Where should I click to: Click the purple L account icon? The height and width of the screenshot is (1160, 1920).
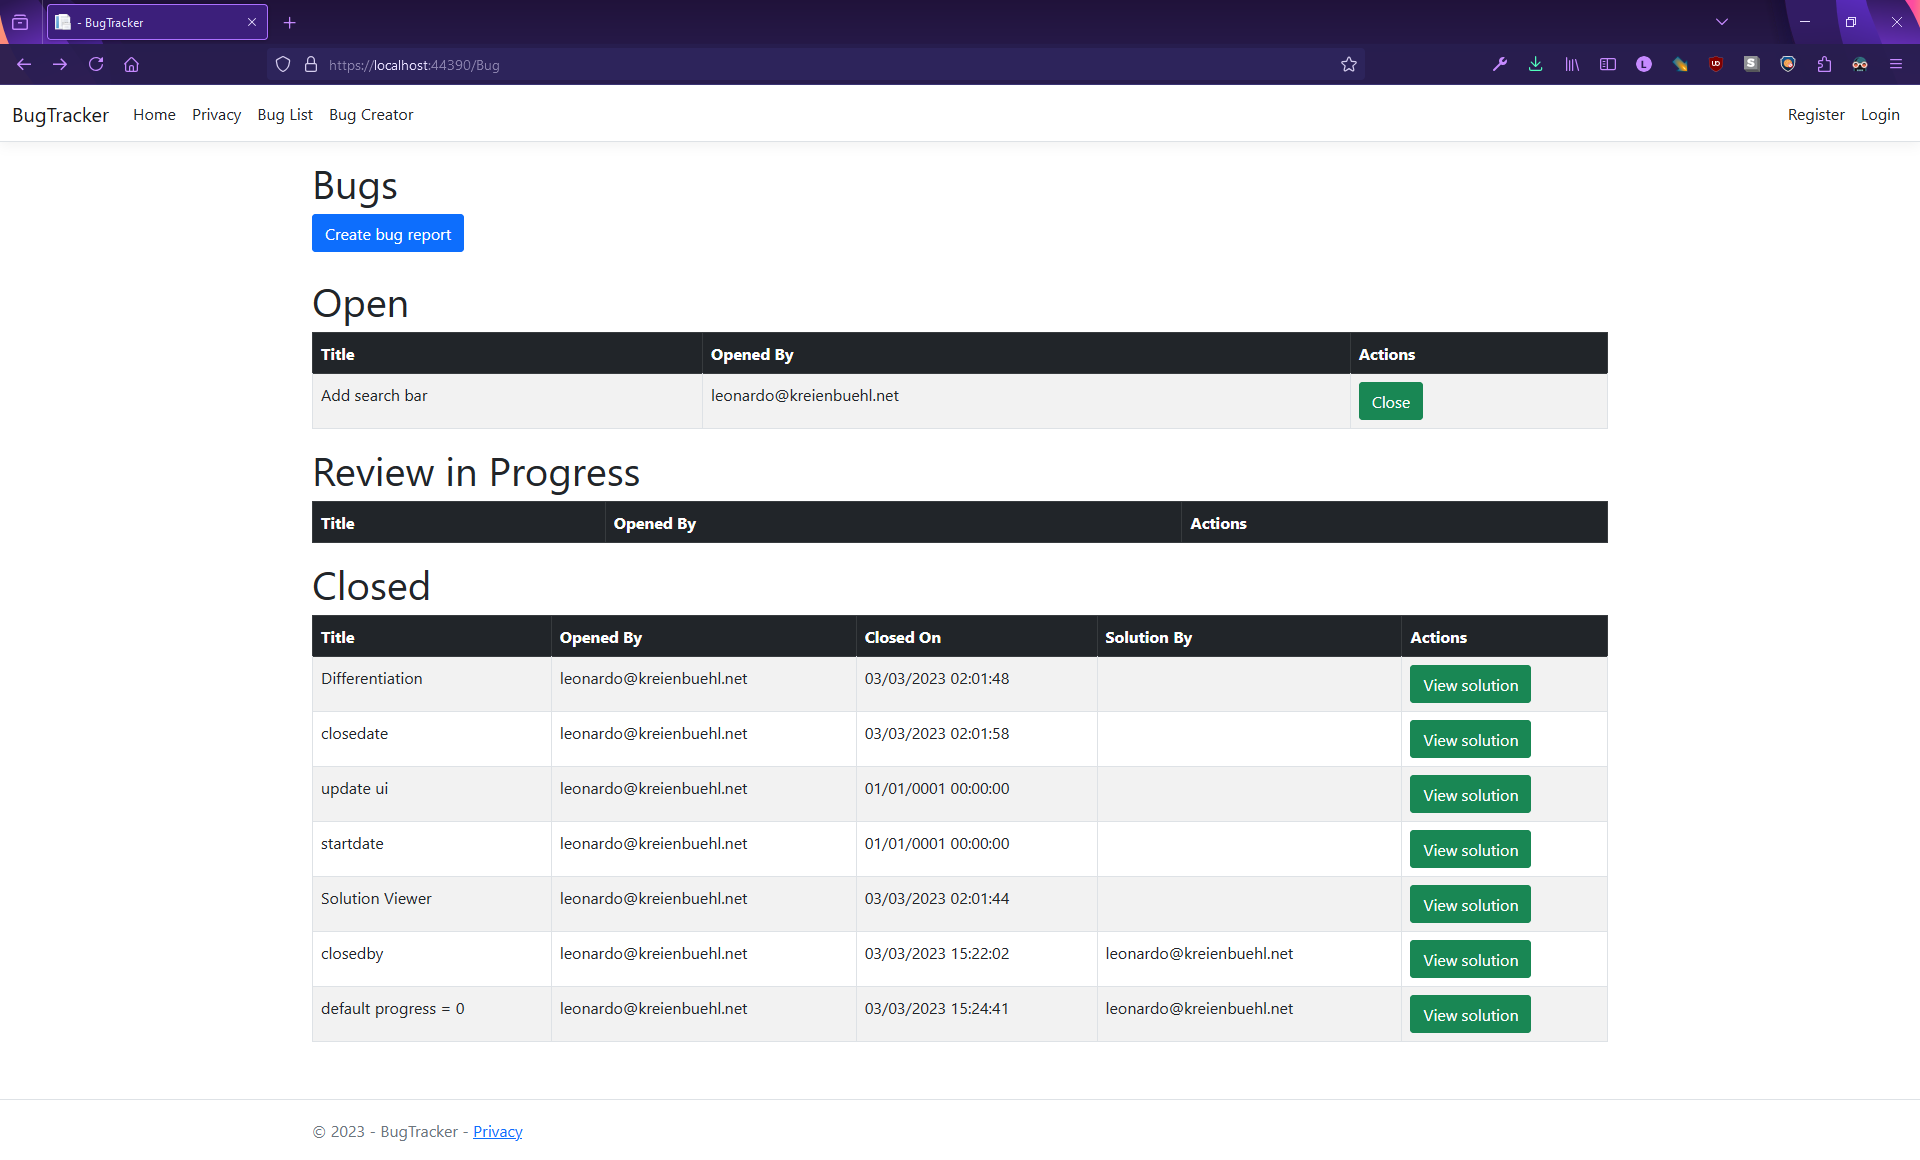click(x=1644, y=64)
